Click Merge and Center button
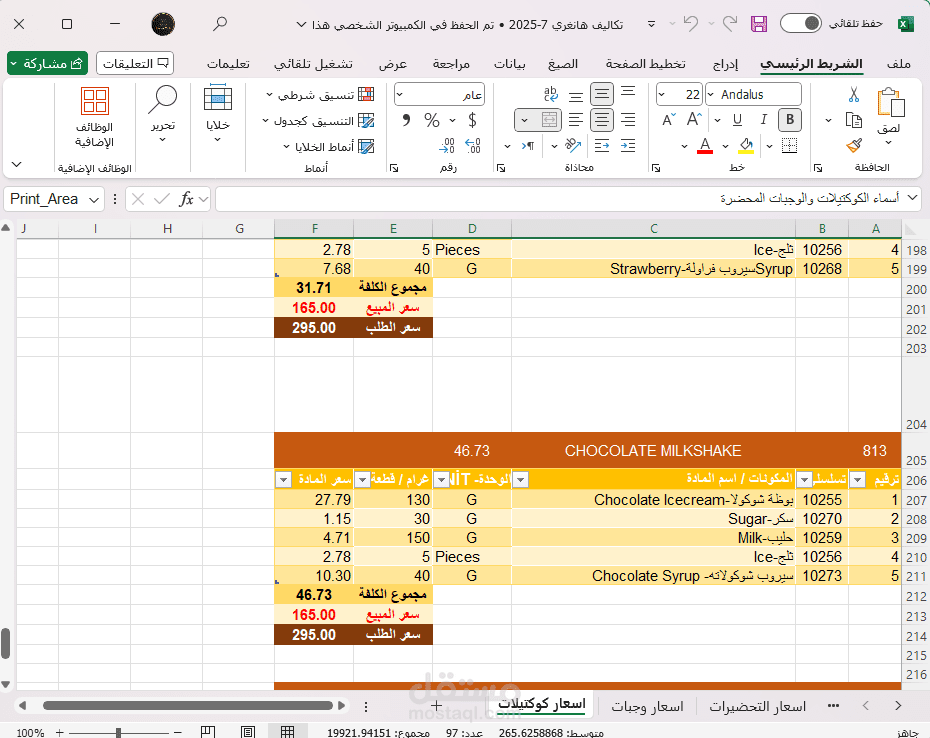Screen dimensions: 930x738 point(549,120)
